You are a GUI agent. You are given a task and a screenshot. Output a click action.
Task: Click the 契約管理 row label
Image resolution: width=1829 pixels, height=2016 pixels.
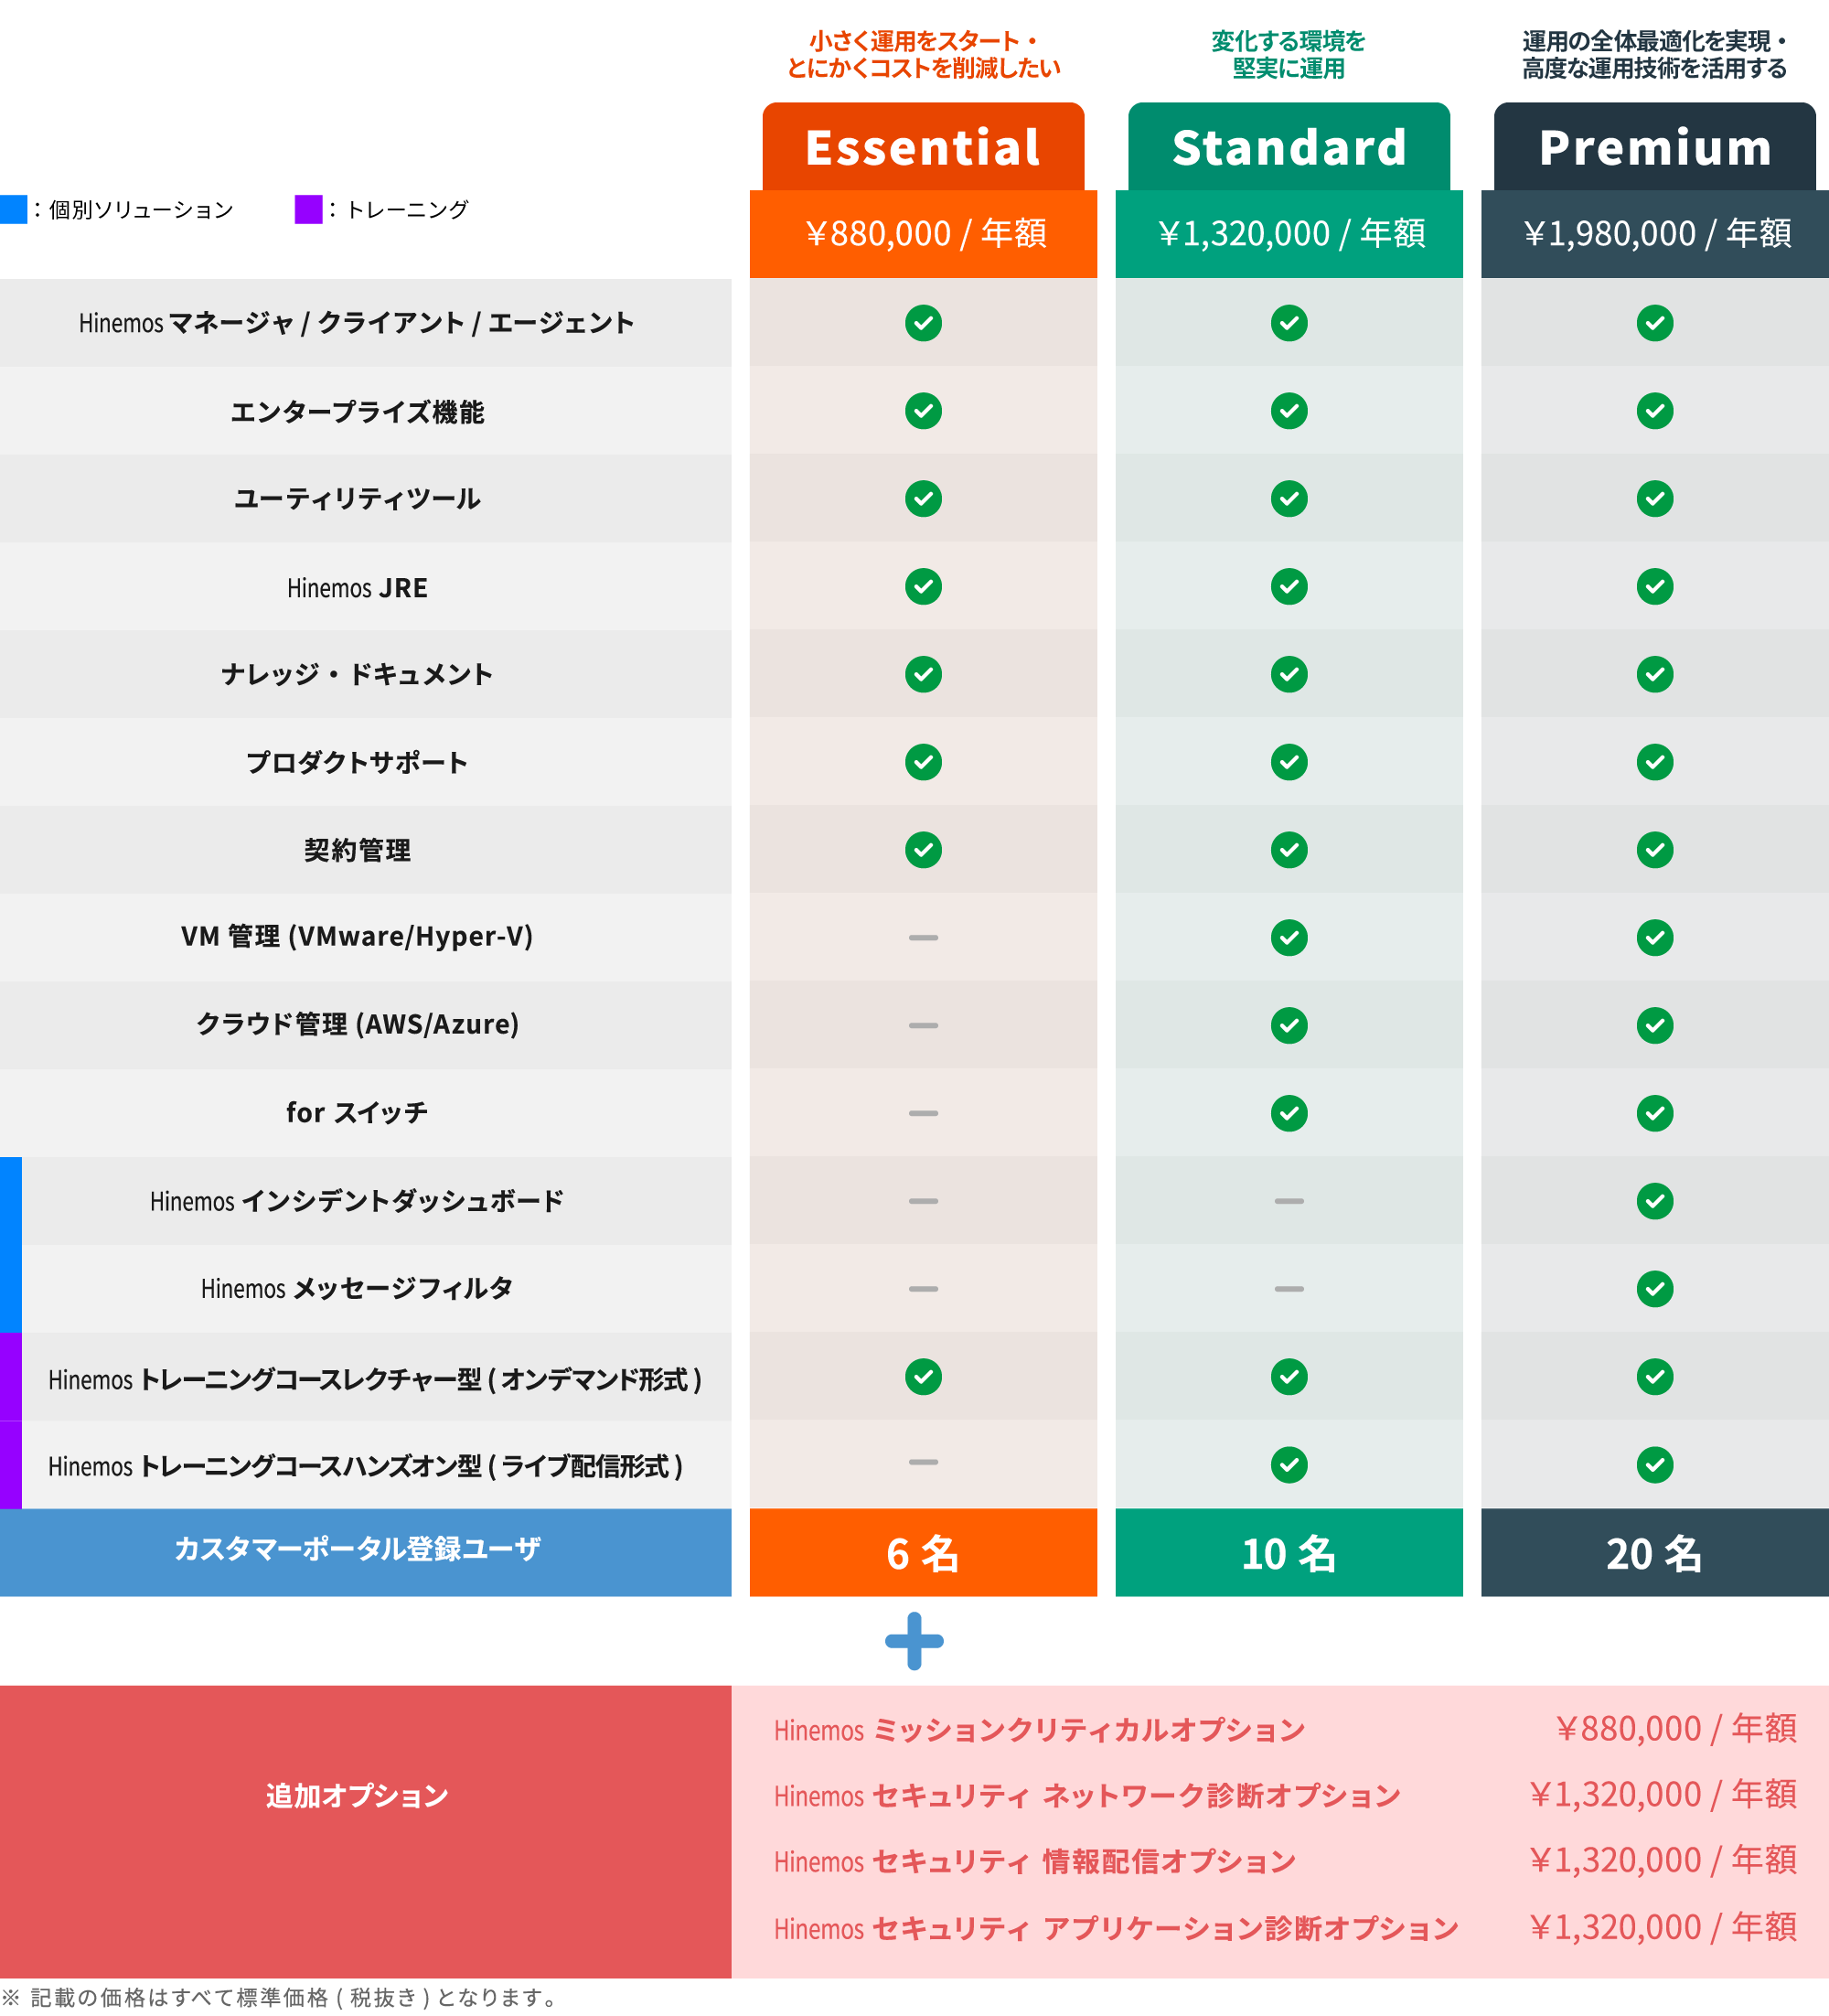(357, 850)
